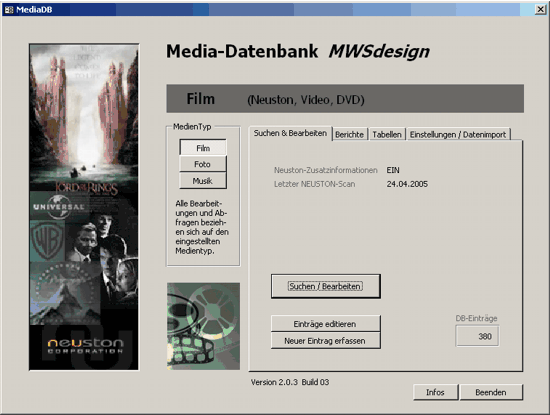Click the DB-Einträge count field

tap(477, 336)
